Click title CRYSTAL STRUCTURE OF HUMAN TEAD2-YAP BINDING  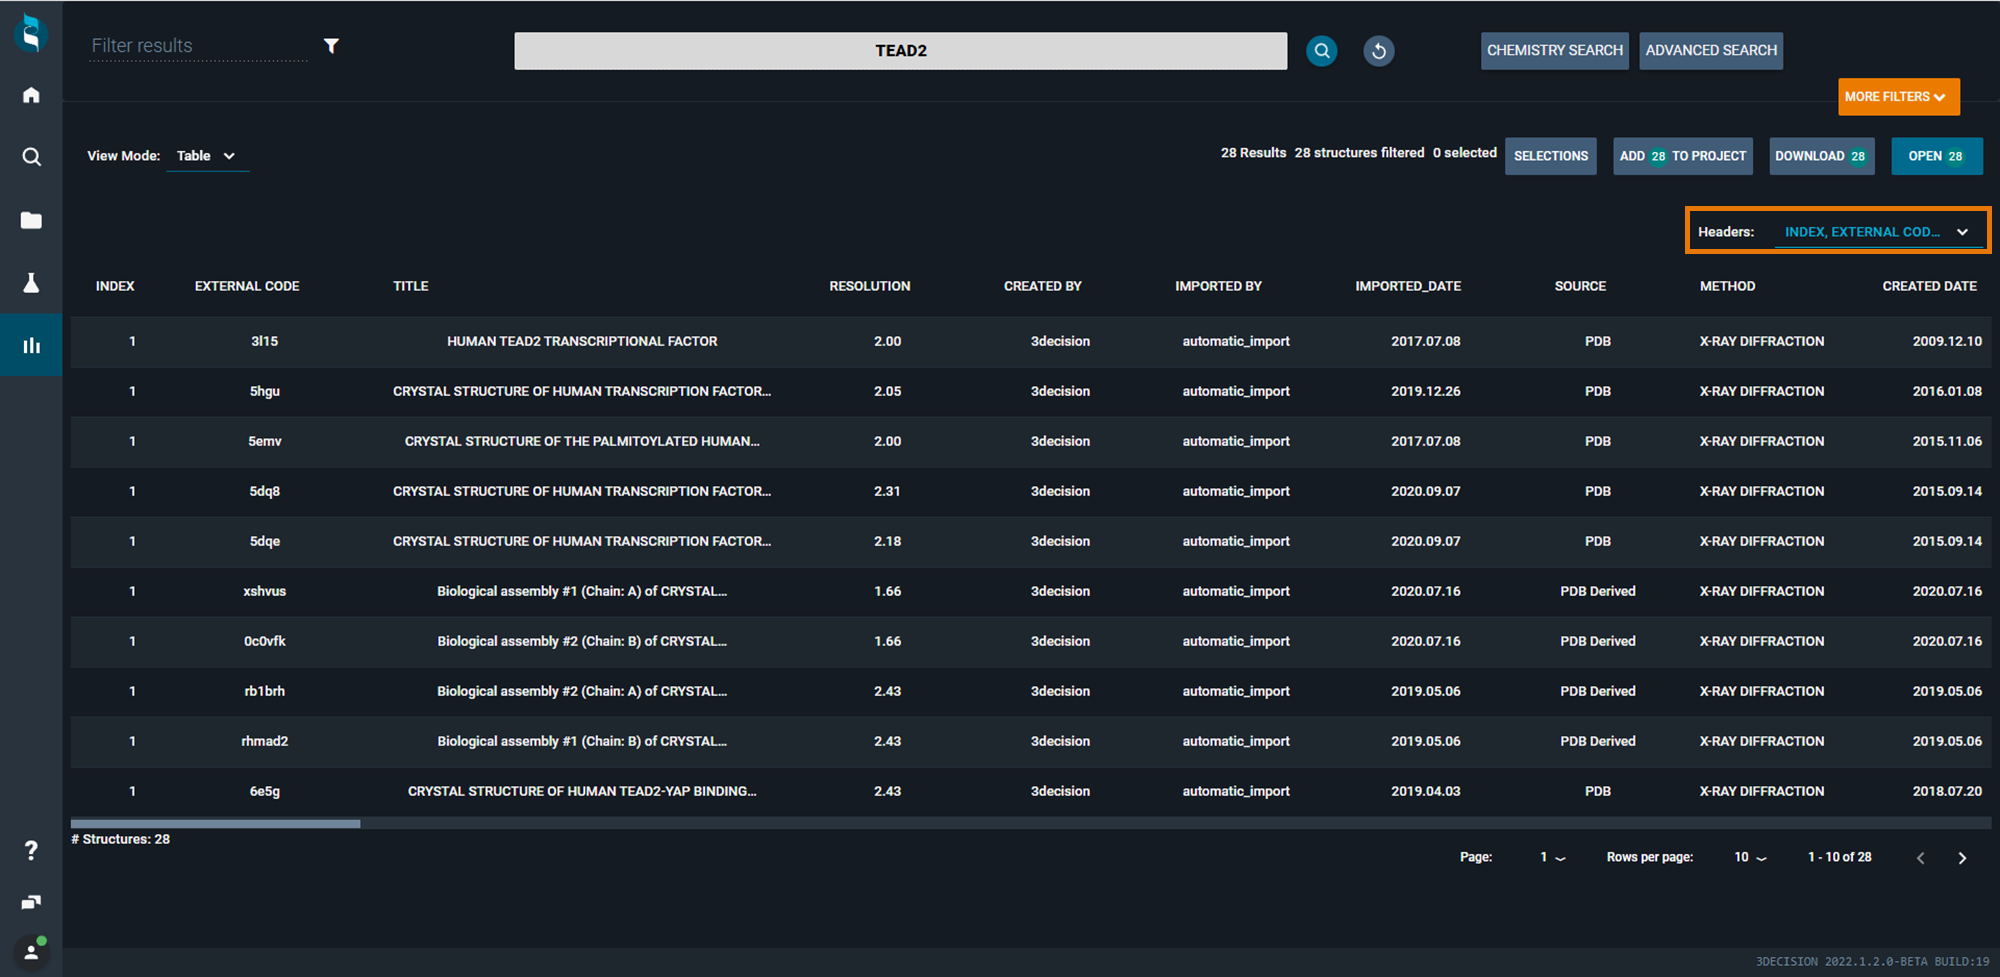[582, 792]
